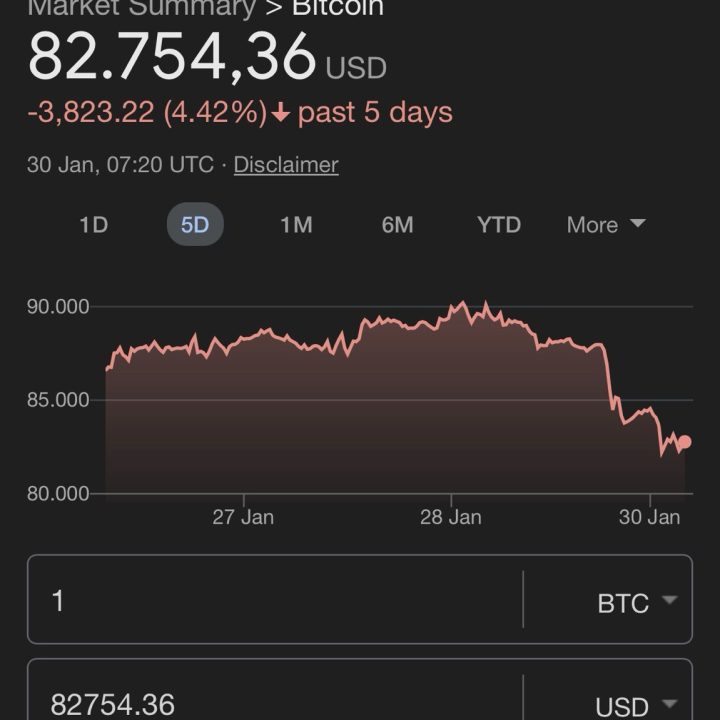Click the 27 Jan date label

(x=243, y=517)
